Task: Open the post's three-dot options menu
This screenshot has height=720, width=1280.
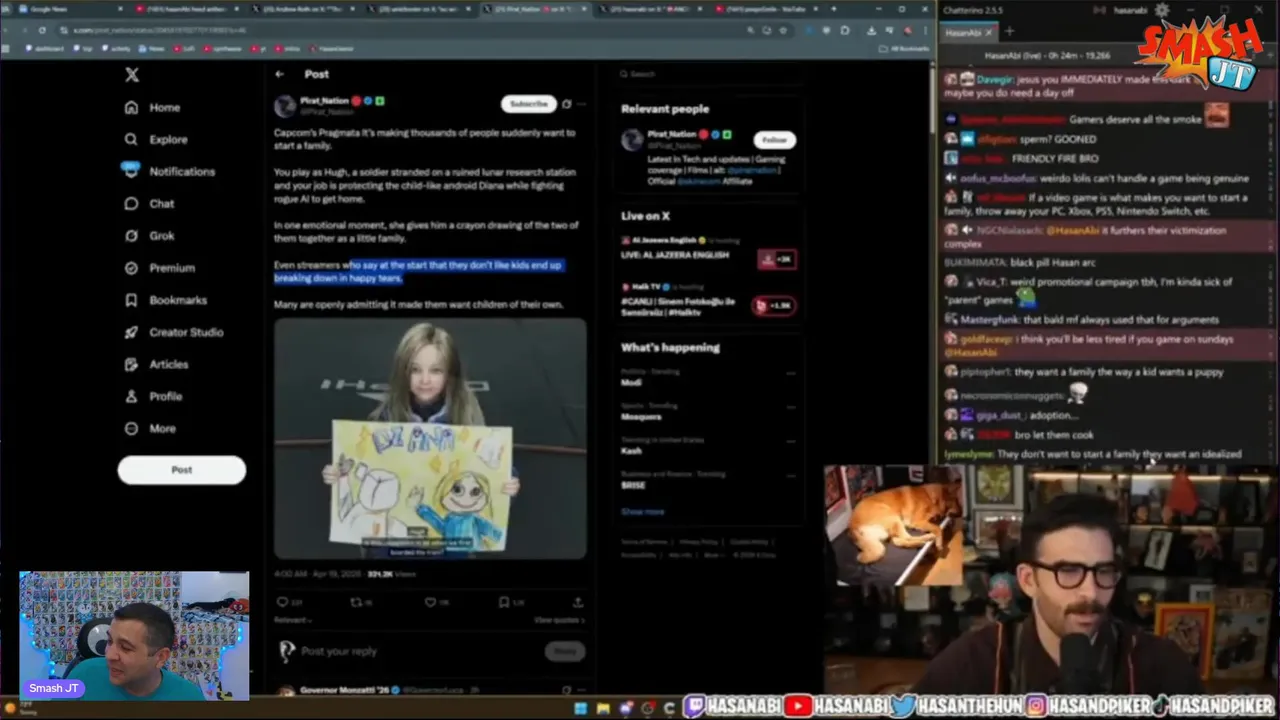Action: 581,104
